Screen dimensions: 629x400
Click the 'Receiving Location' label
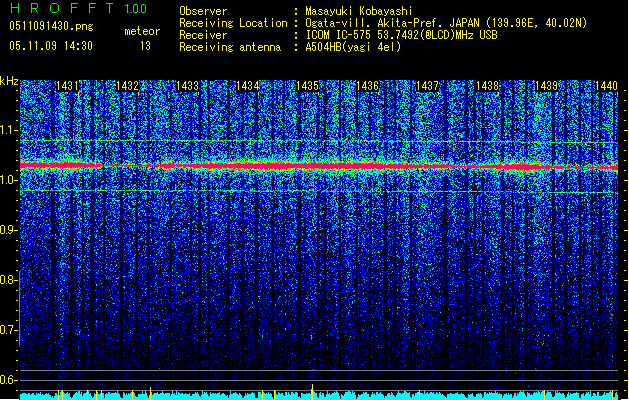click(x=233, y=23)
